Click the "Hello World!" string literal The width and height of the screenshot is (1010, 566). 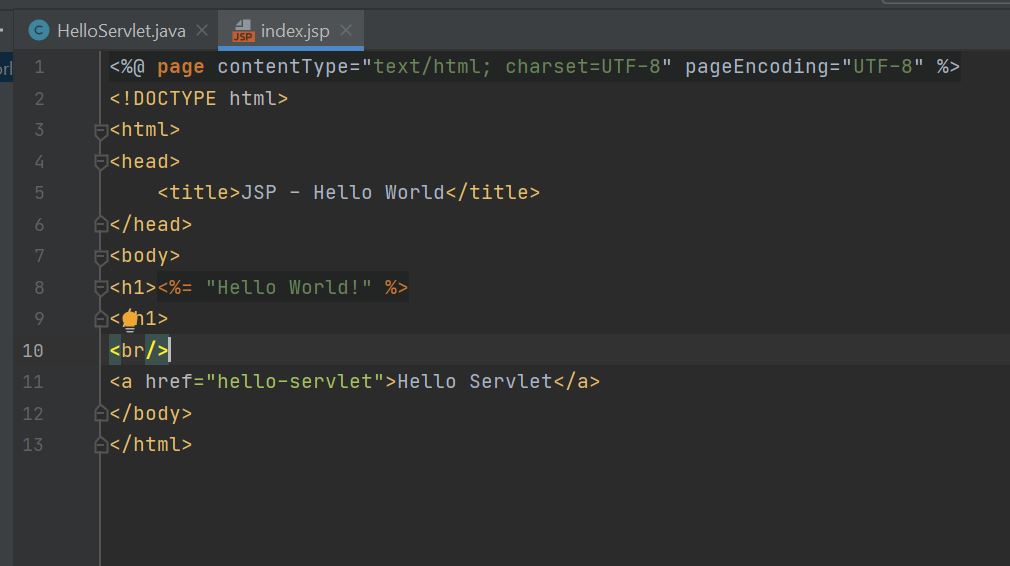point(289,288)
